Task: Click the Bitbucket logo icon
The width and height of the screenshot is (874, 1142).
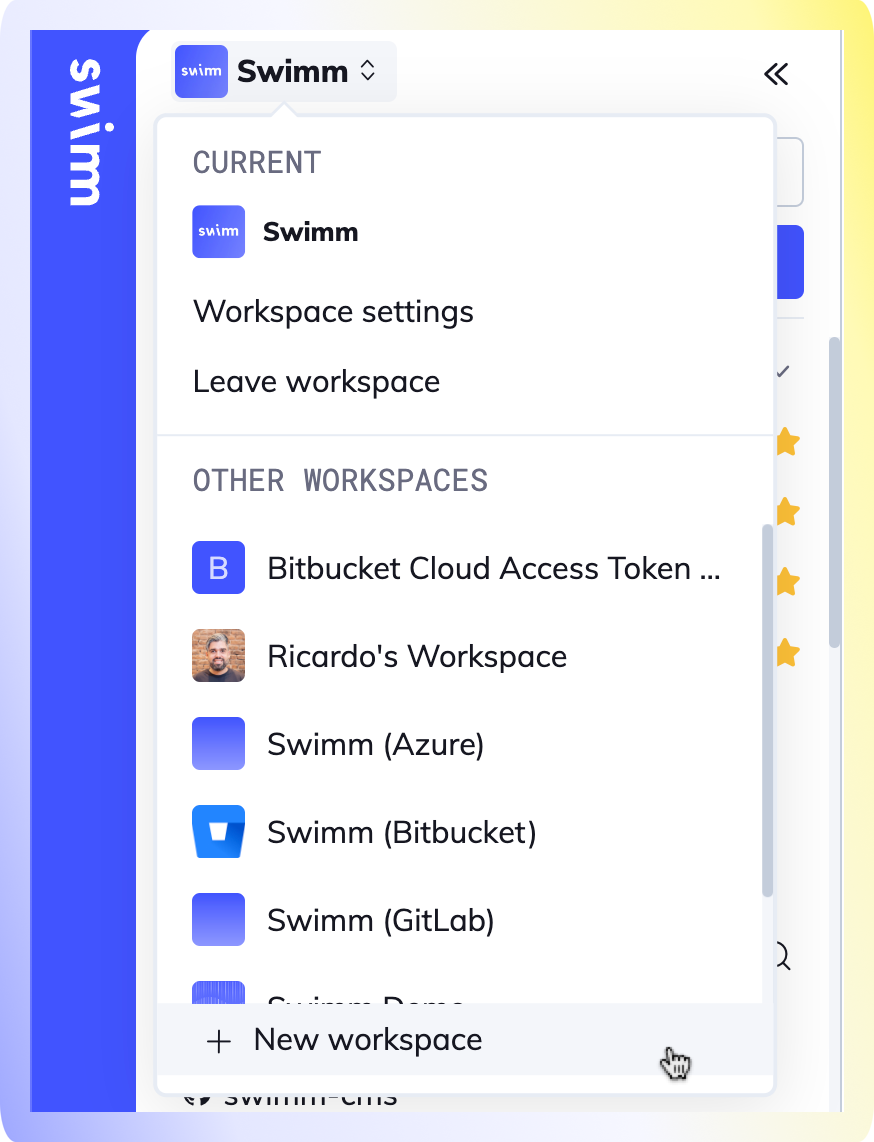Action: click(218, 832)
